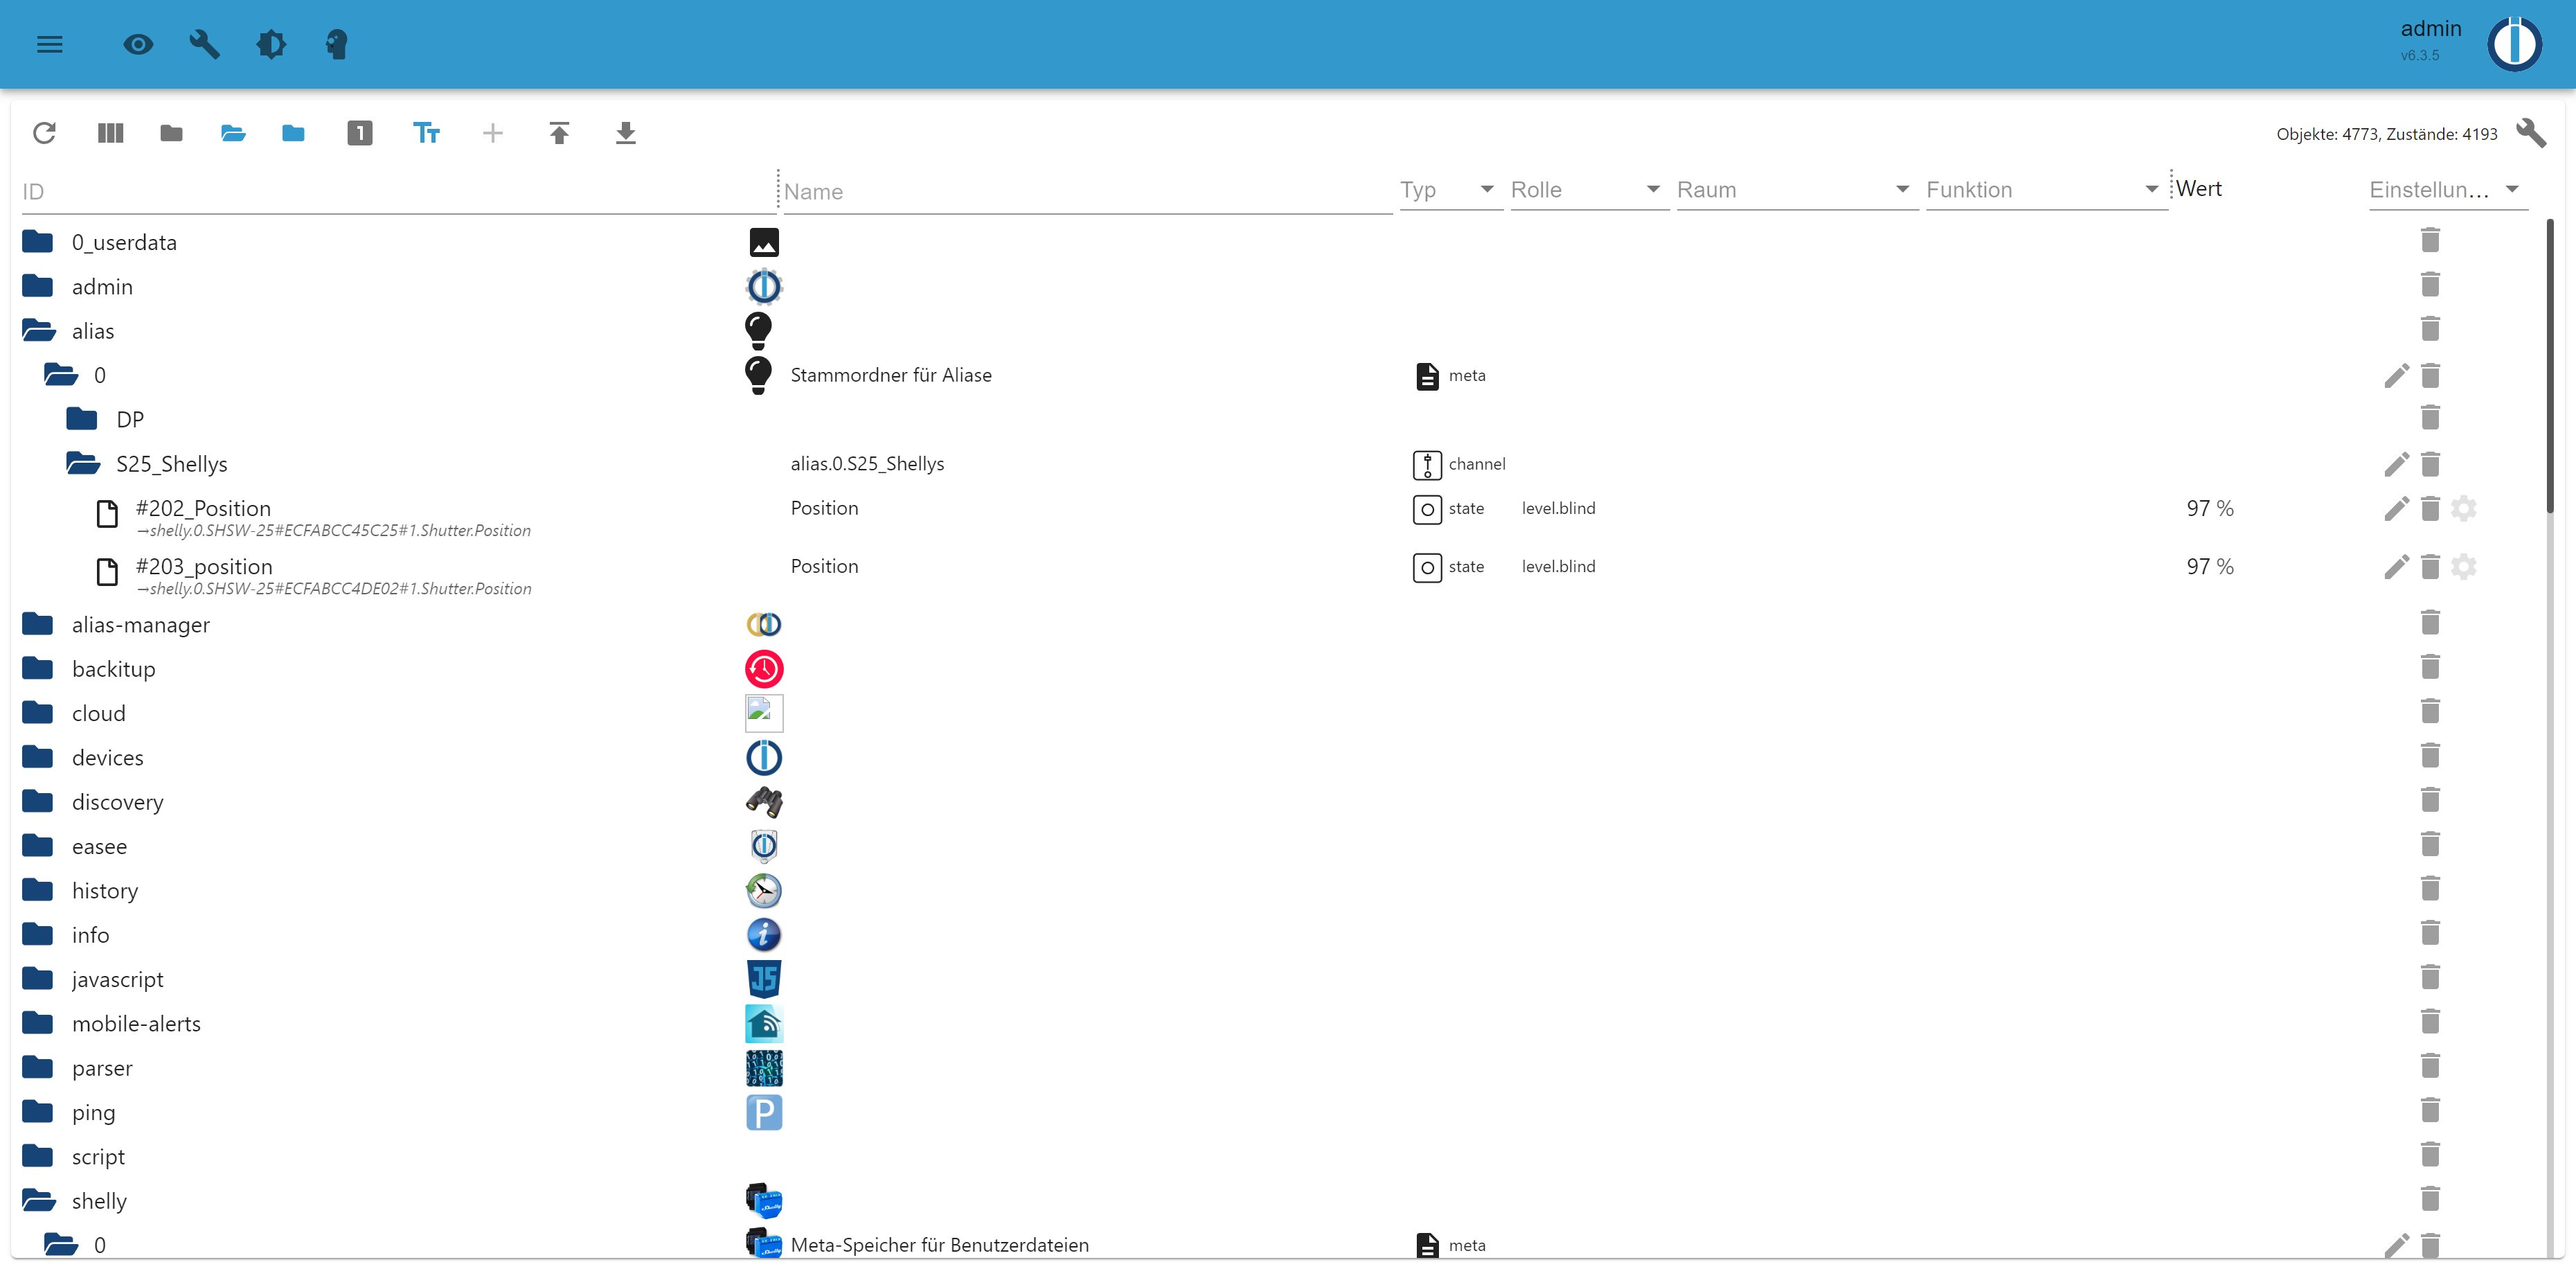Click the eye visibility icon in header
This screenshot has height=1269, width=2576.
138,44
